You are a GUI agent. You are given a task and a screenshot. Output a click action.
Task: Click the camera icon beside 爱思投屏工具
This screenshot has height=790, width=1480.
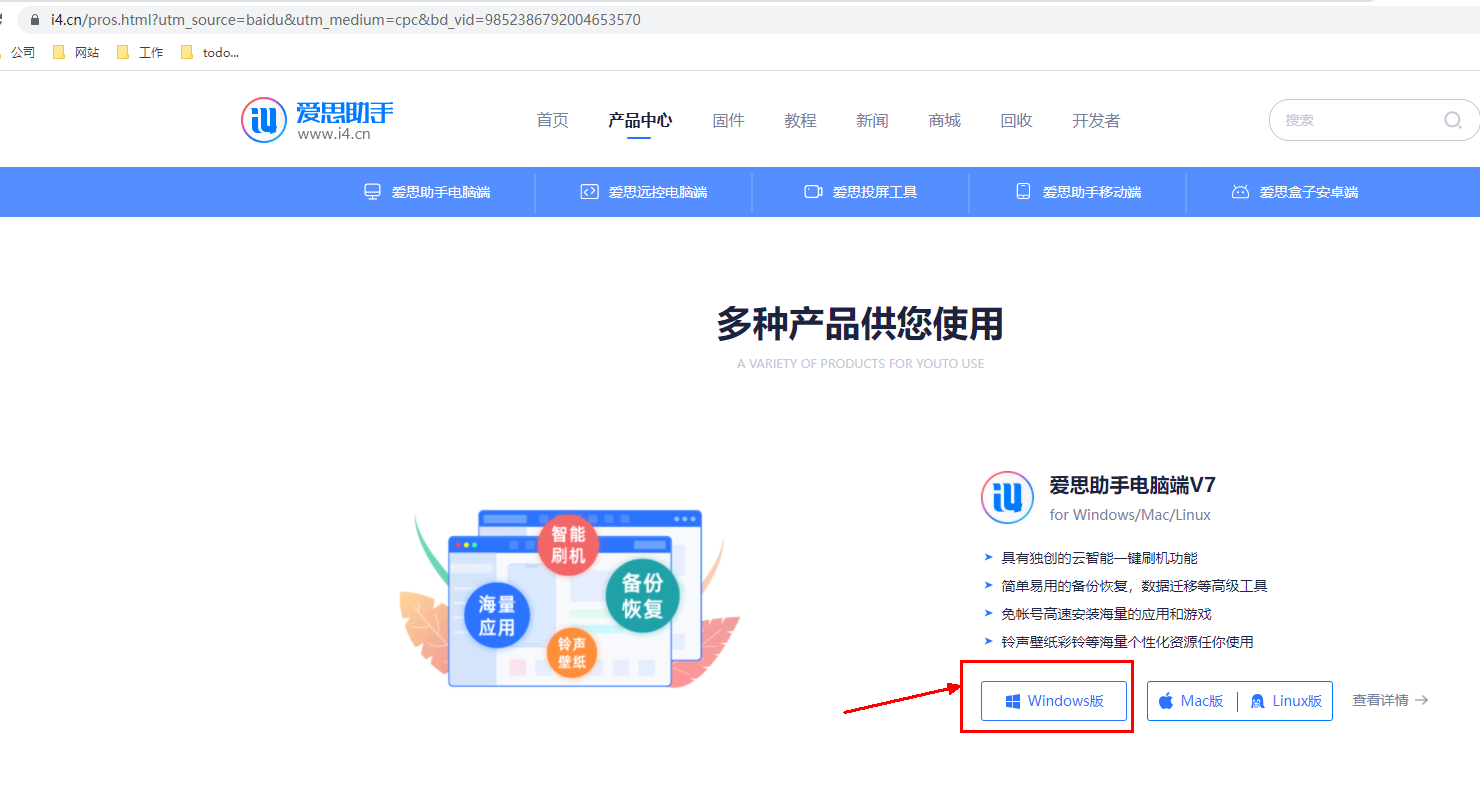(x=813, y=192)
